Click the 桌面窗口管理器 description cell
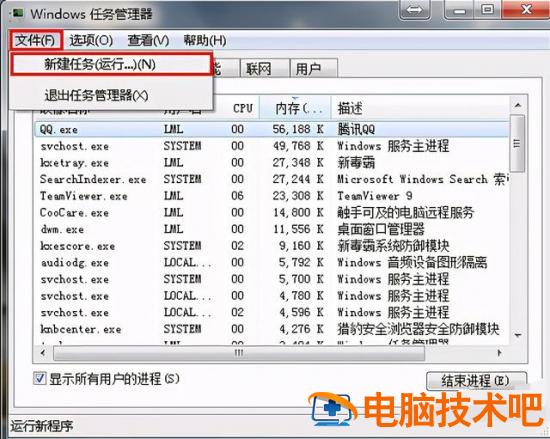 [381, 229]
